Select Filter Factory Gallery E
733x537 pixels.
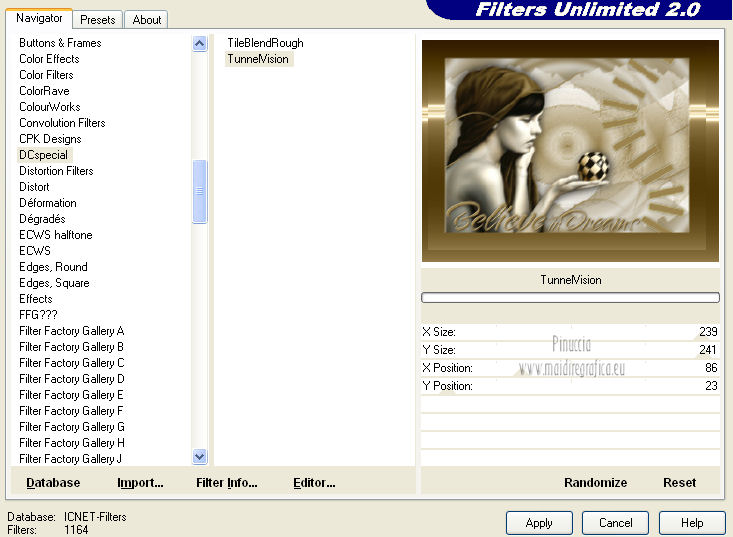(x=72, y=395)
